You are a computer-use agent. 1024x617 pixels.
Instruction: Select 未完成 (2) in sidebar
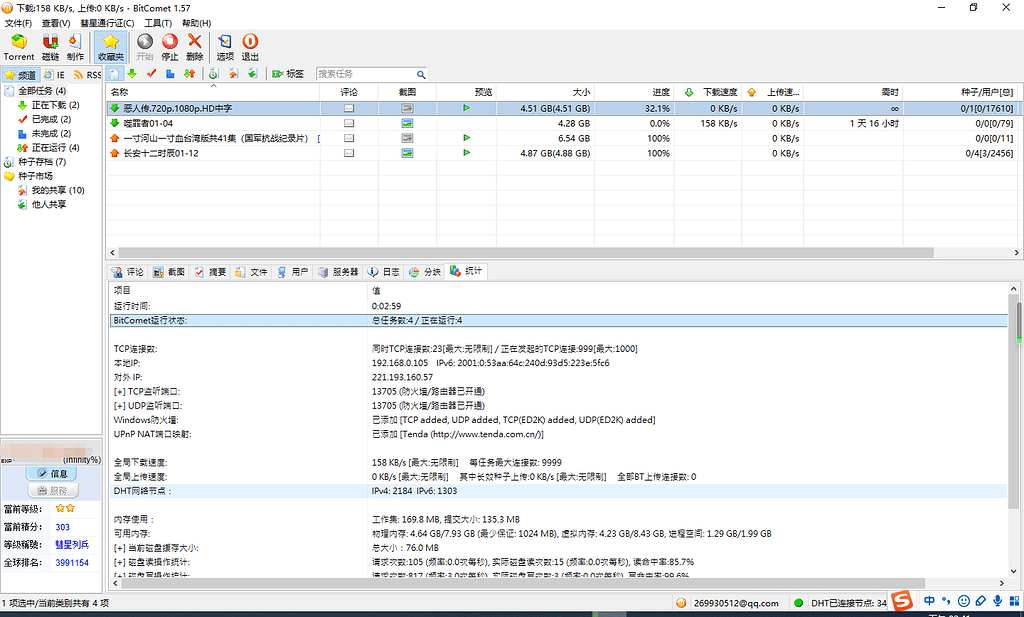(52, 133)
